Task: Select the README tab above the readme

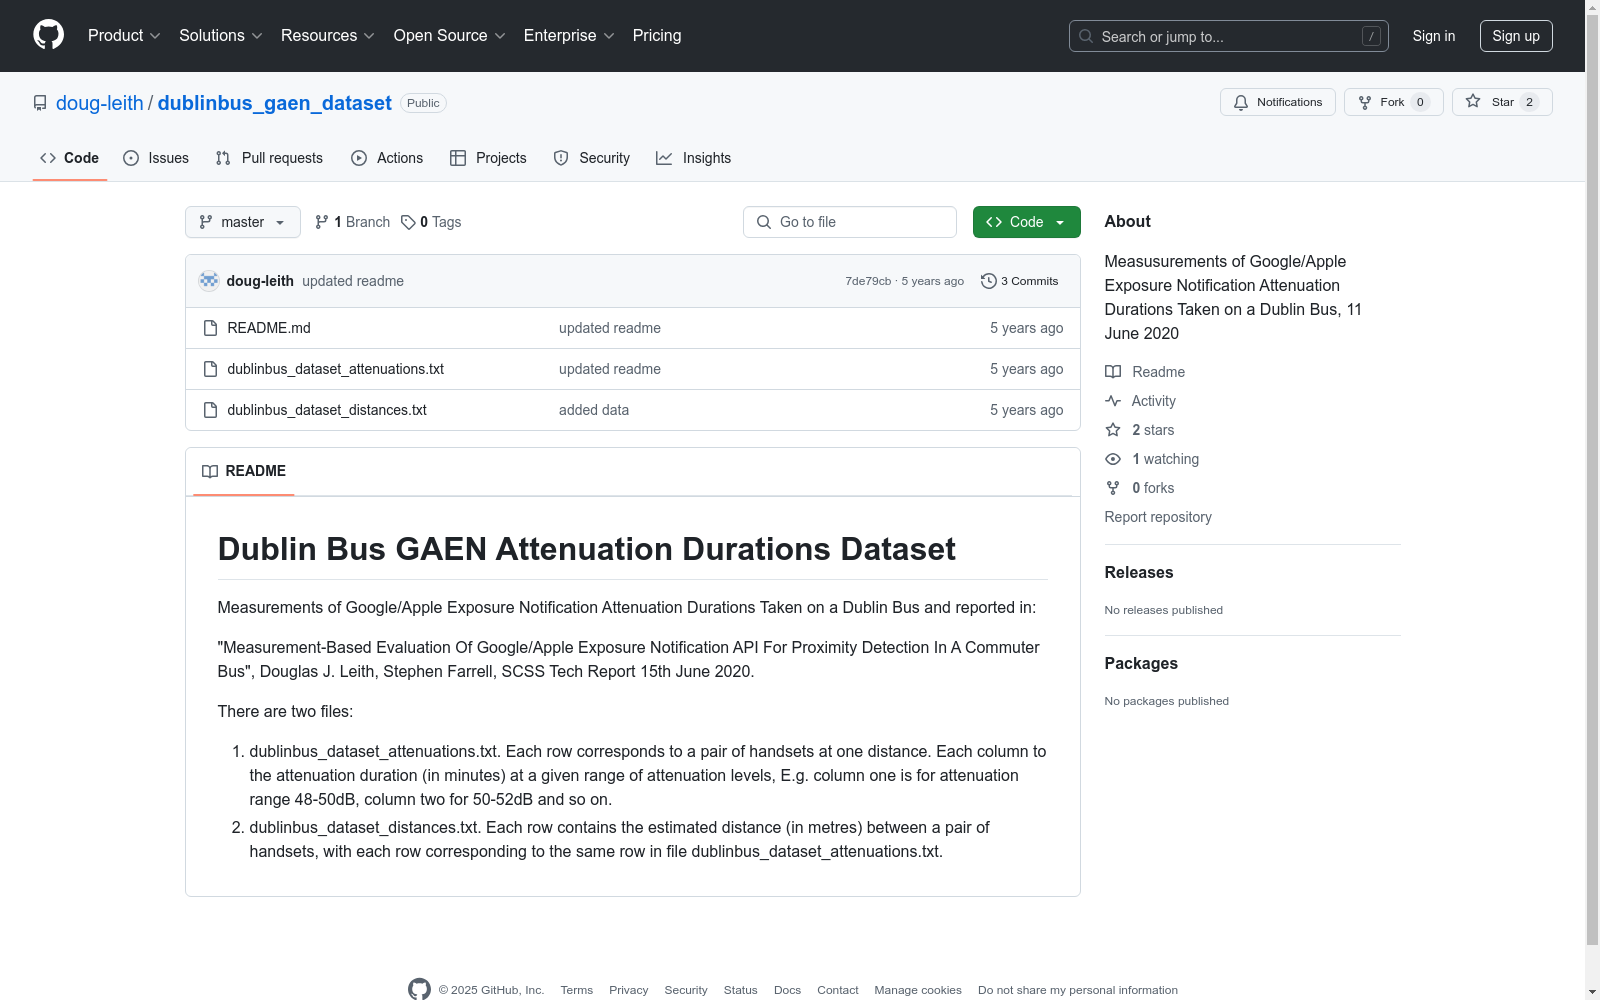Action: (244, 471)
